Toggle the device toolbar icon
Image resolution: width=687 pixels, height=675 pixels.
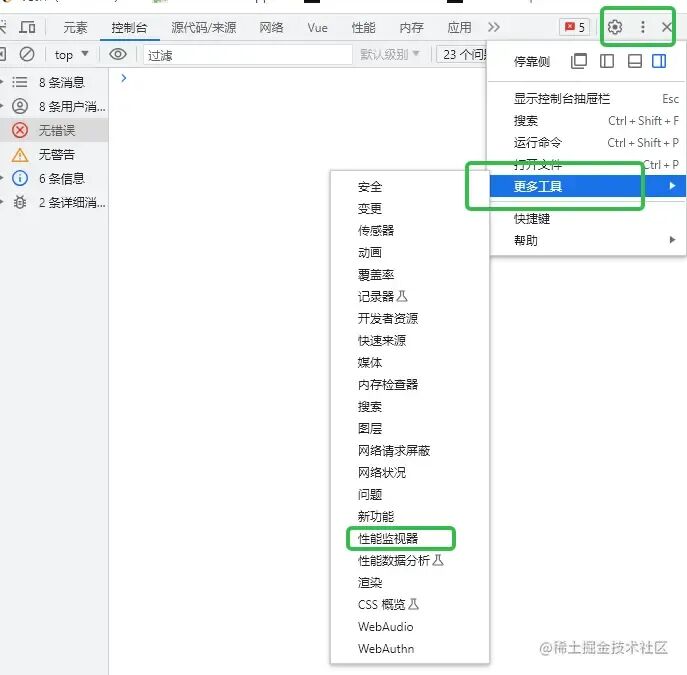tap(27, 27)
